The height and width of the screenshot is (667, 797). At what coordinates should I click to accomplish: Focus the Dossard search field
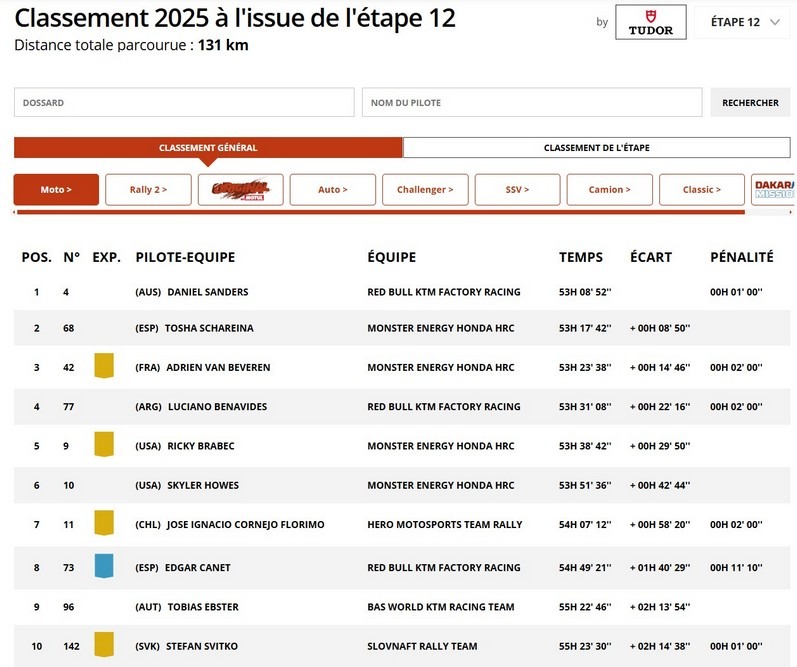click(x=184, y=102)
